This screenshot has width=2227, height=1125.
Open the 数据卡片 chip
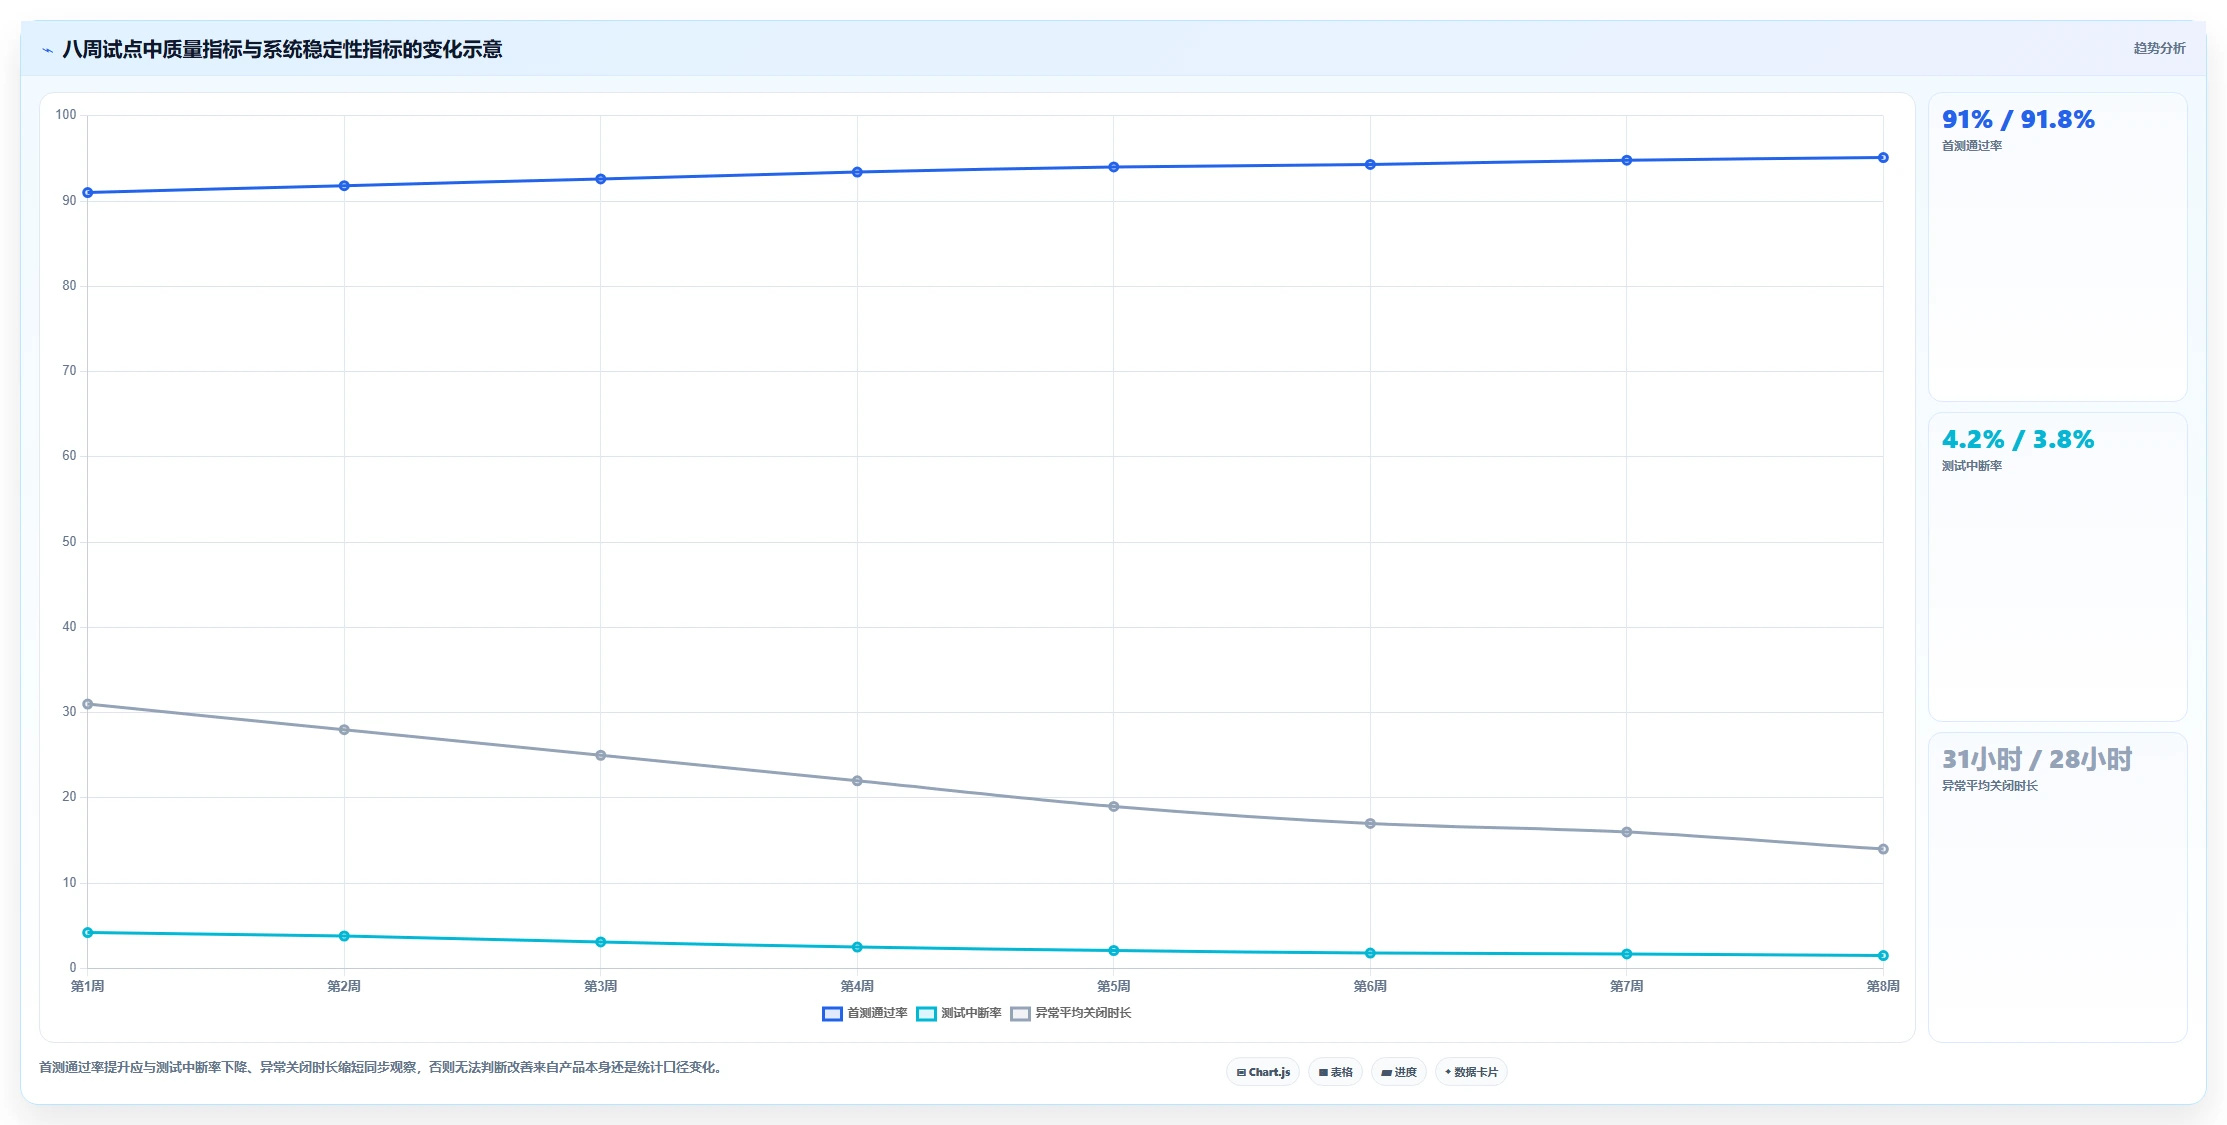click(1471, 1072)
